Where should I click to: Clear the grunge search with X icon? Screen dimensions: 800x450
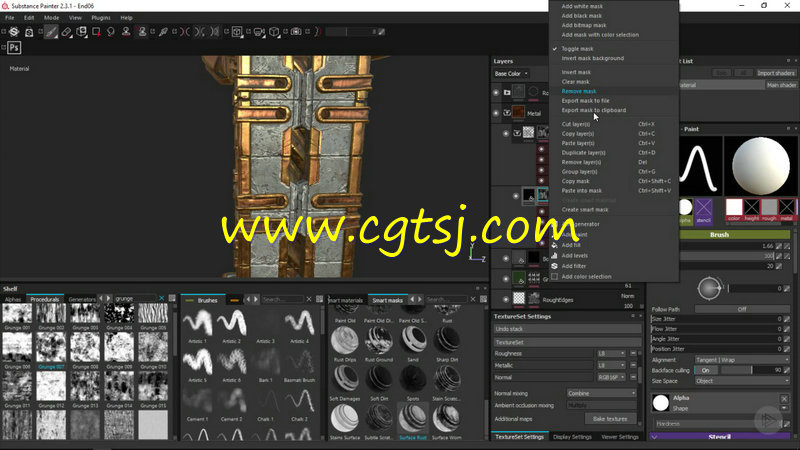pyautogui.click(x=162, y=298)
